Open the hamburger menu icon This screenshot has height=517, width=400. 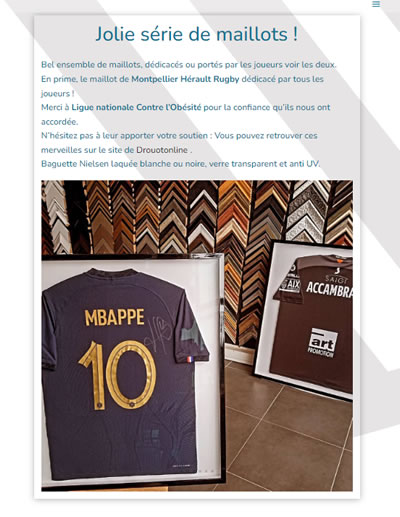tap(376, 4)
